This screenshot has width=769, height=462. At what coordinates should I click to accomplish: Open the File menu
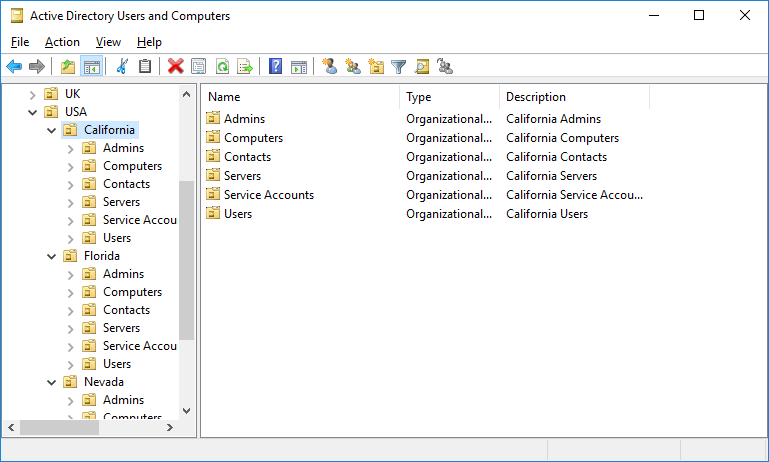click(20, 42)
